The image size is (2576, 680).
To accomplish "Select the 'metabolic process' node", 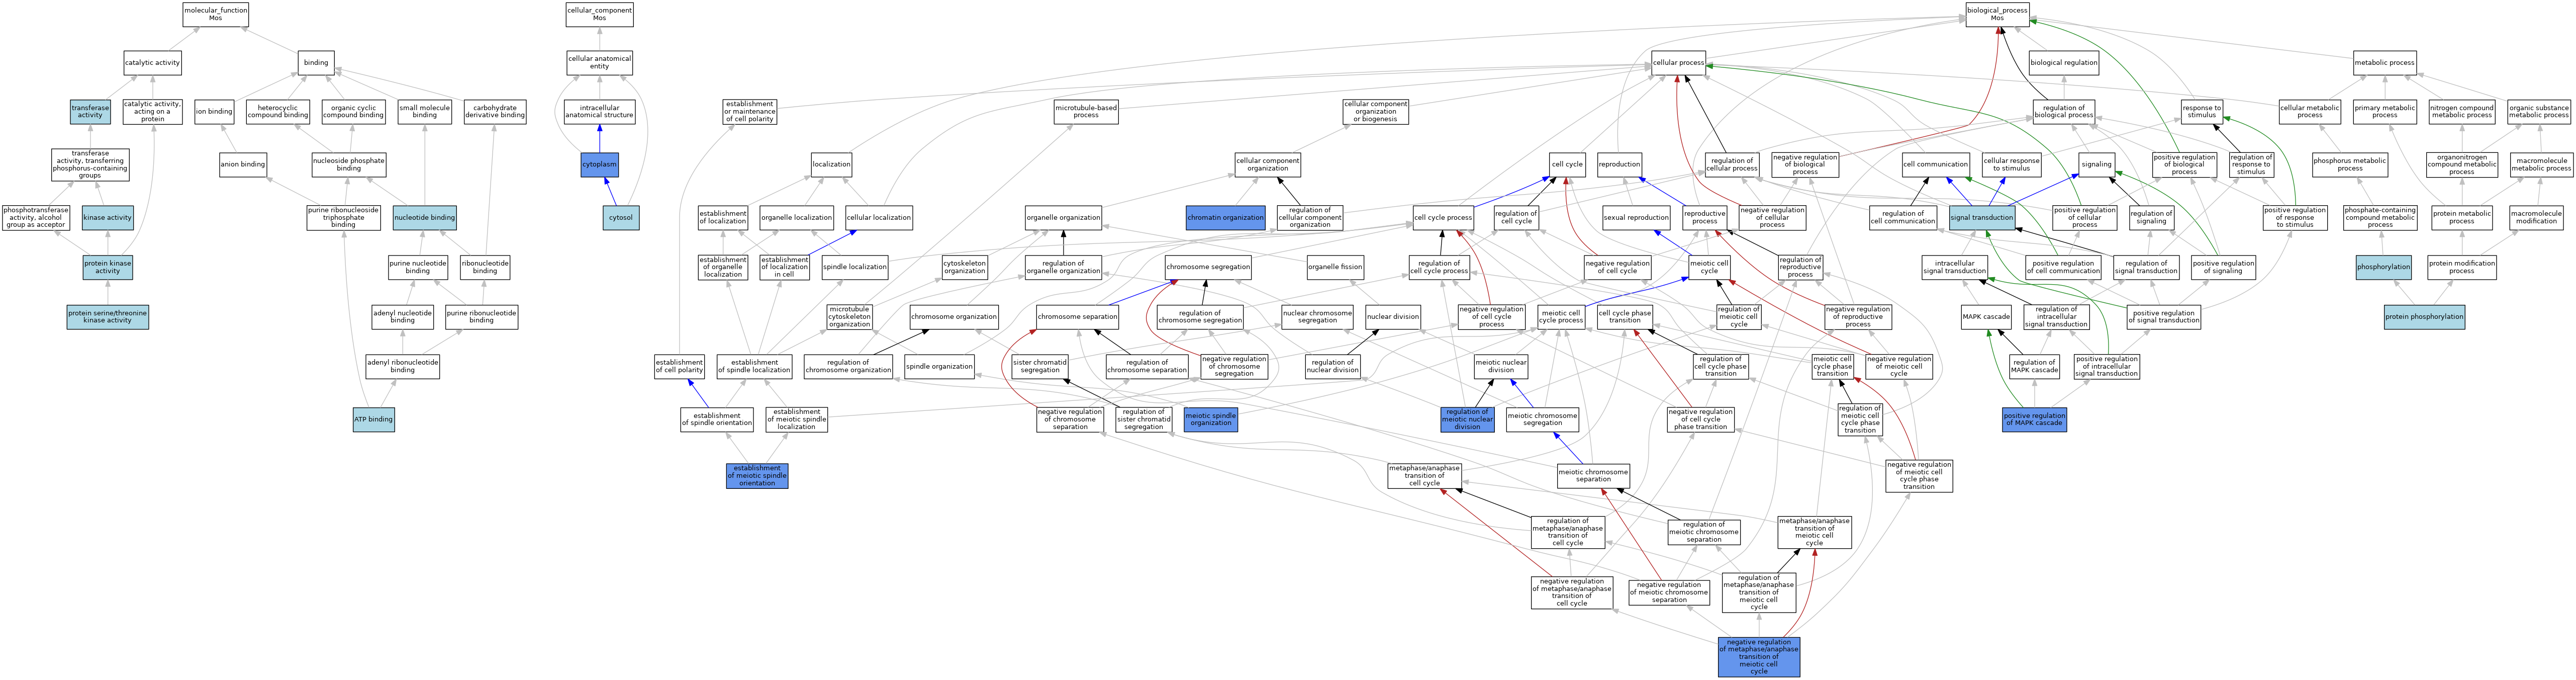I will [2384, 62].
